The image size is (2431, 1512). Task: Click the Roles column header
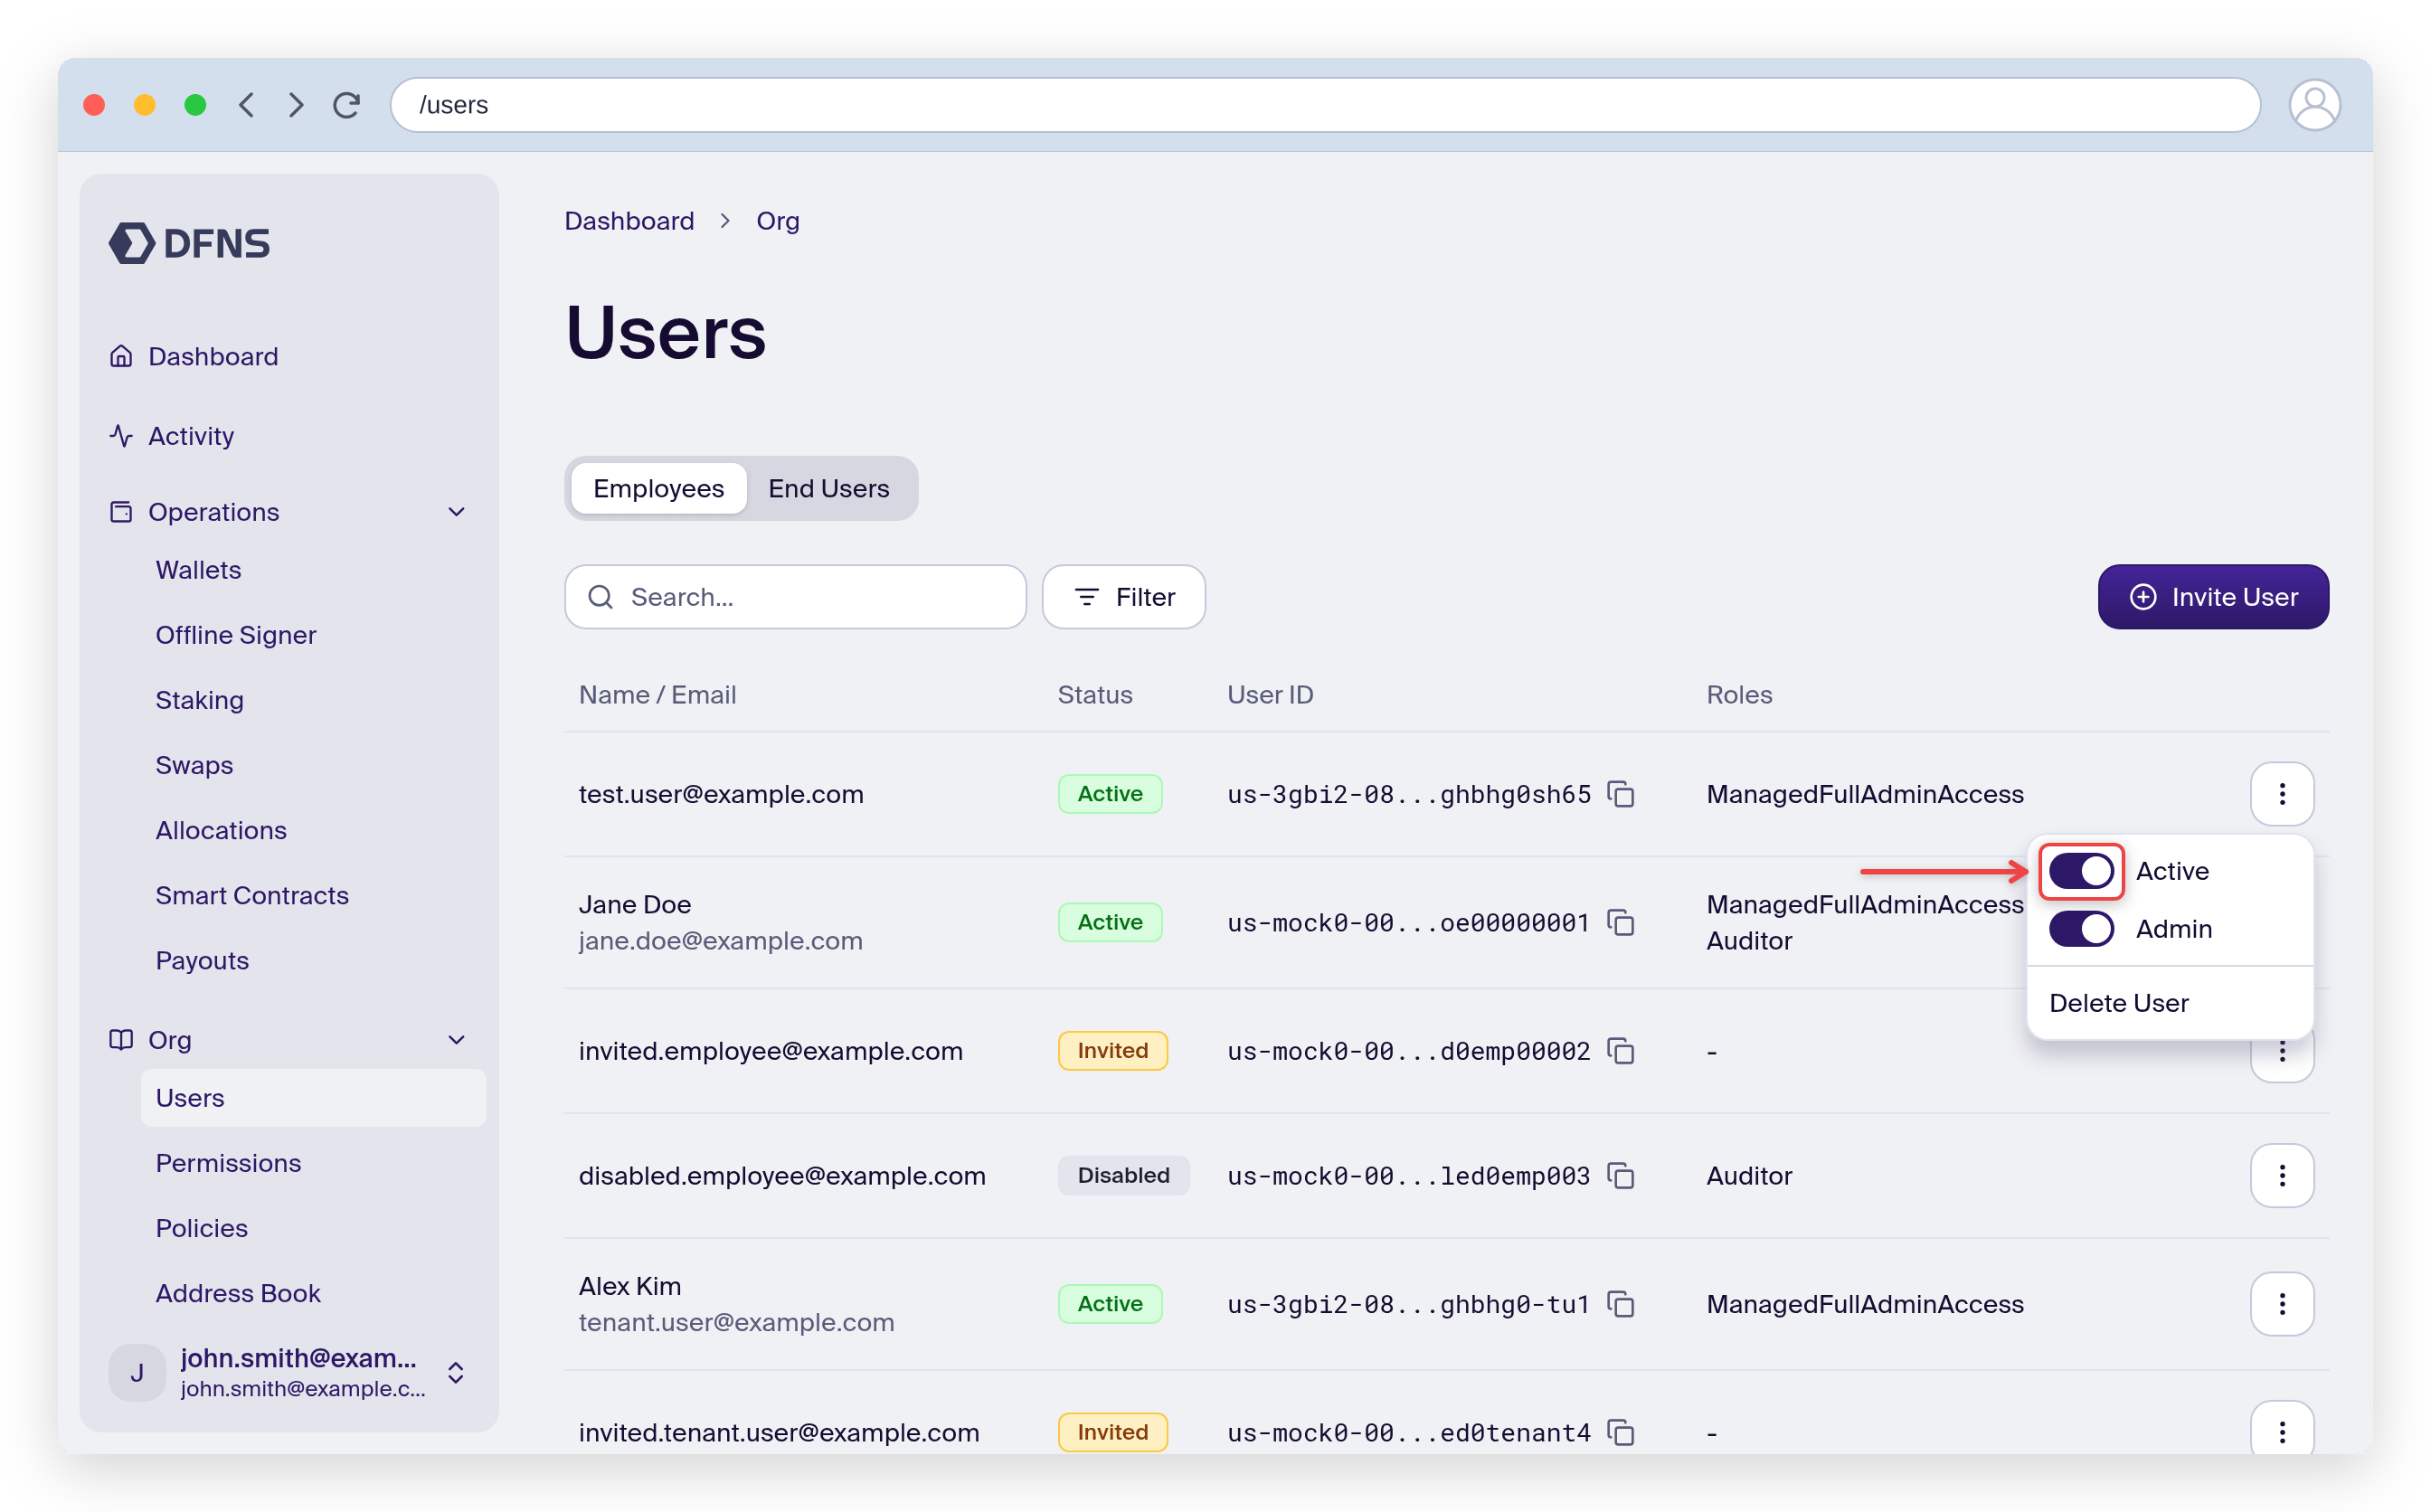[x=1739, y=695]
